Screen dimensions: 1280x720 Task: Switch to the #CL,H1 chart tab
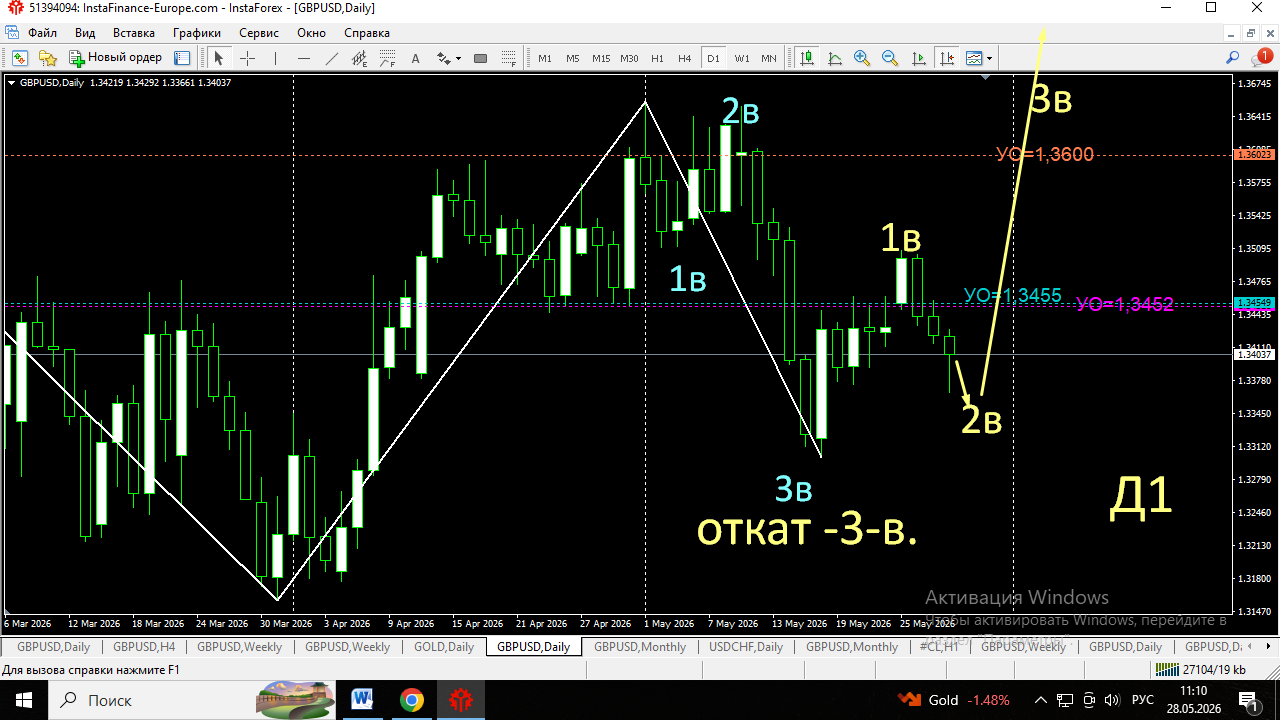point(939,647)
